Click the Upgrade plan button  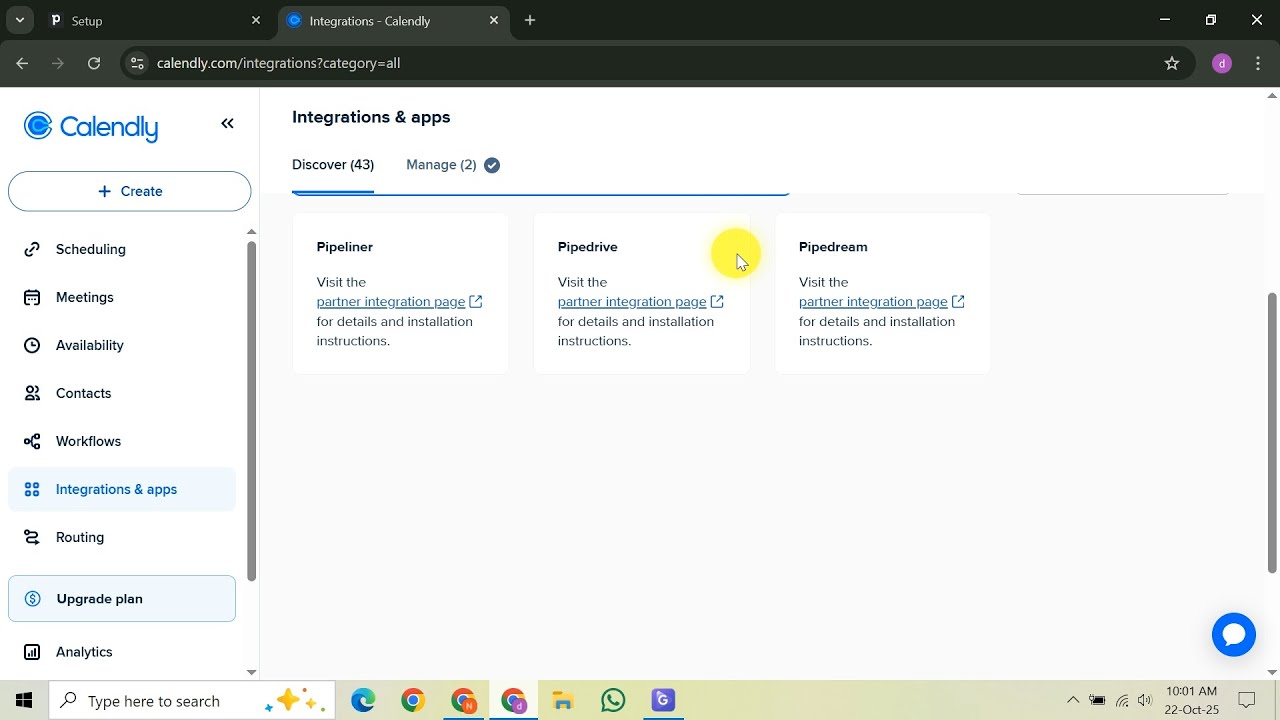pyautogui.click(x=122, y=599)
